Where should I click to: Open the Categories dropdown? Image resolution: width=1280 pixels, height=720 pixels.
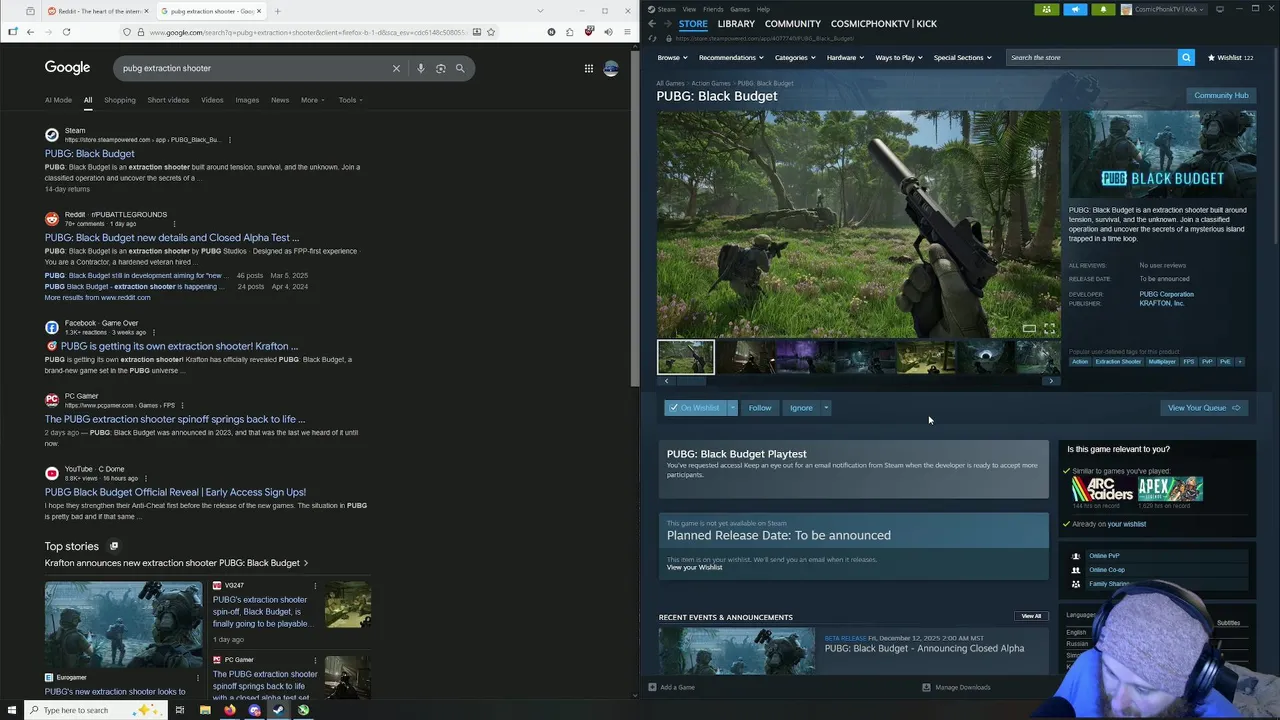click(x=794, y=57)
